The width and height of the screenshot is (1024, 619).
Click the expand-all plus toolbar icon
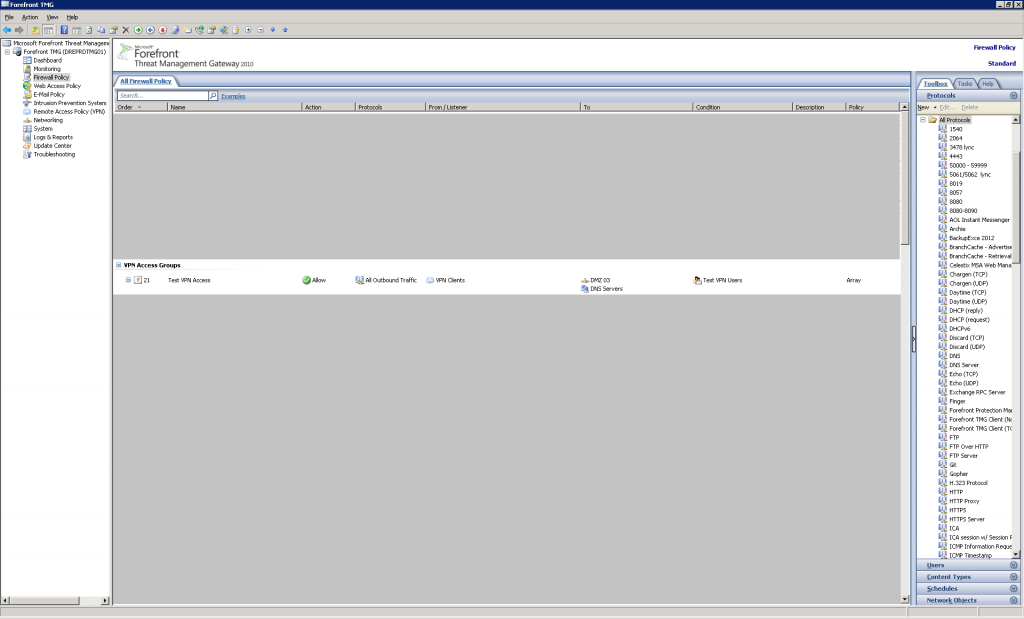pos(248,30)
